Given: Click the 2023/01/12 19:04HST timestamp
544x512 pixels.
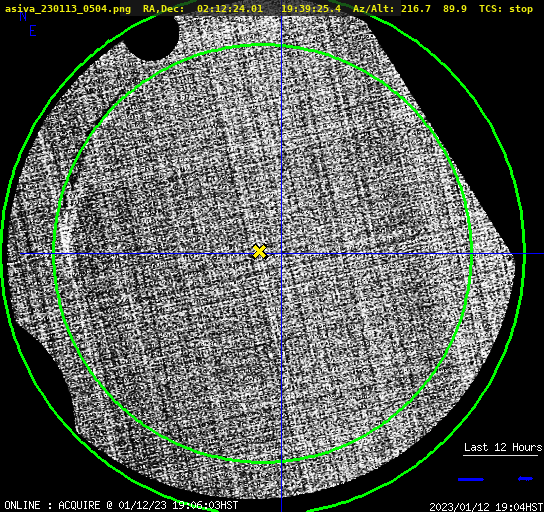Looking at the screenshot, I should tap(486, 507).
